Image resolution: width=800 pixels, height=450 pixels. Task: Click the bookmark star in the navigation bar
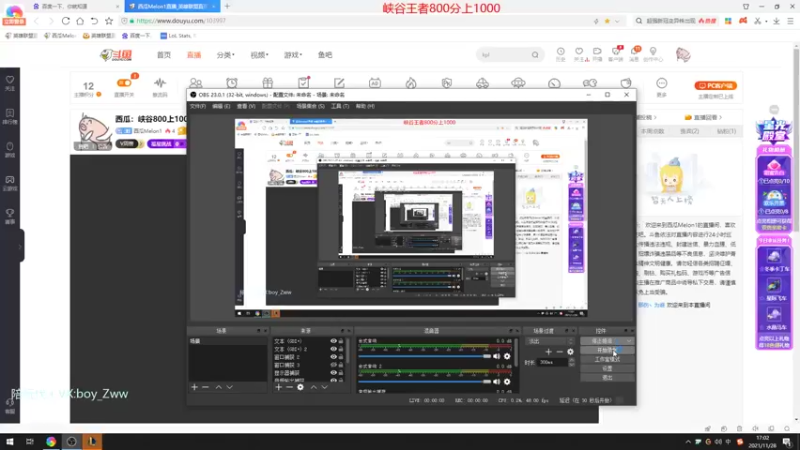click(x=109, y=21)
